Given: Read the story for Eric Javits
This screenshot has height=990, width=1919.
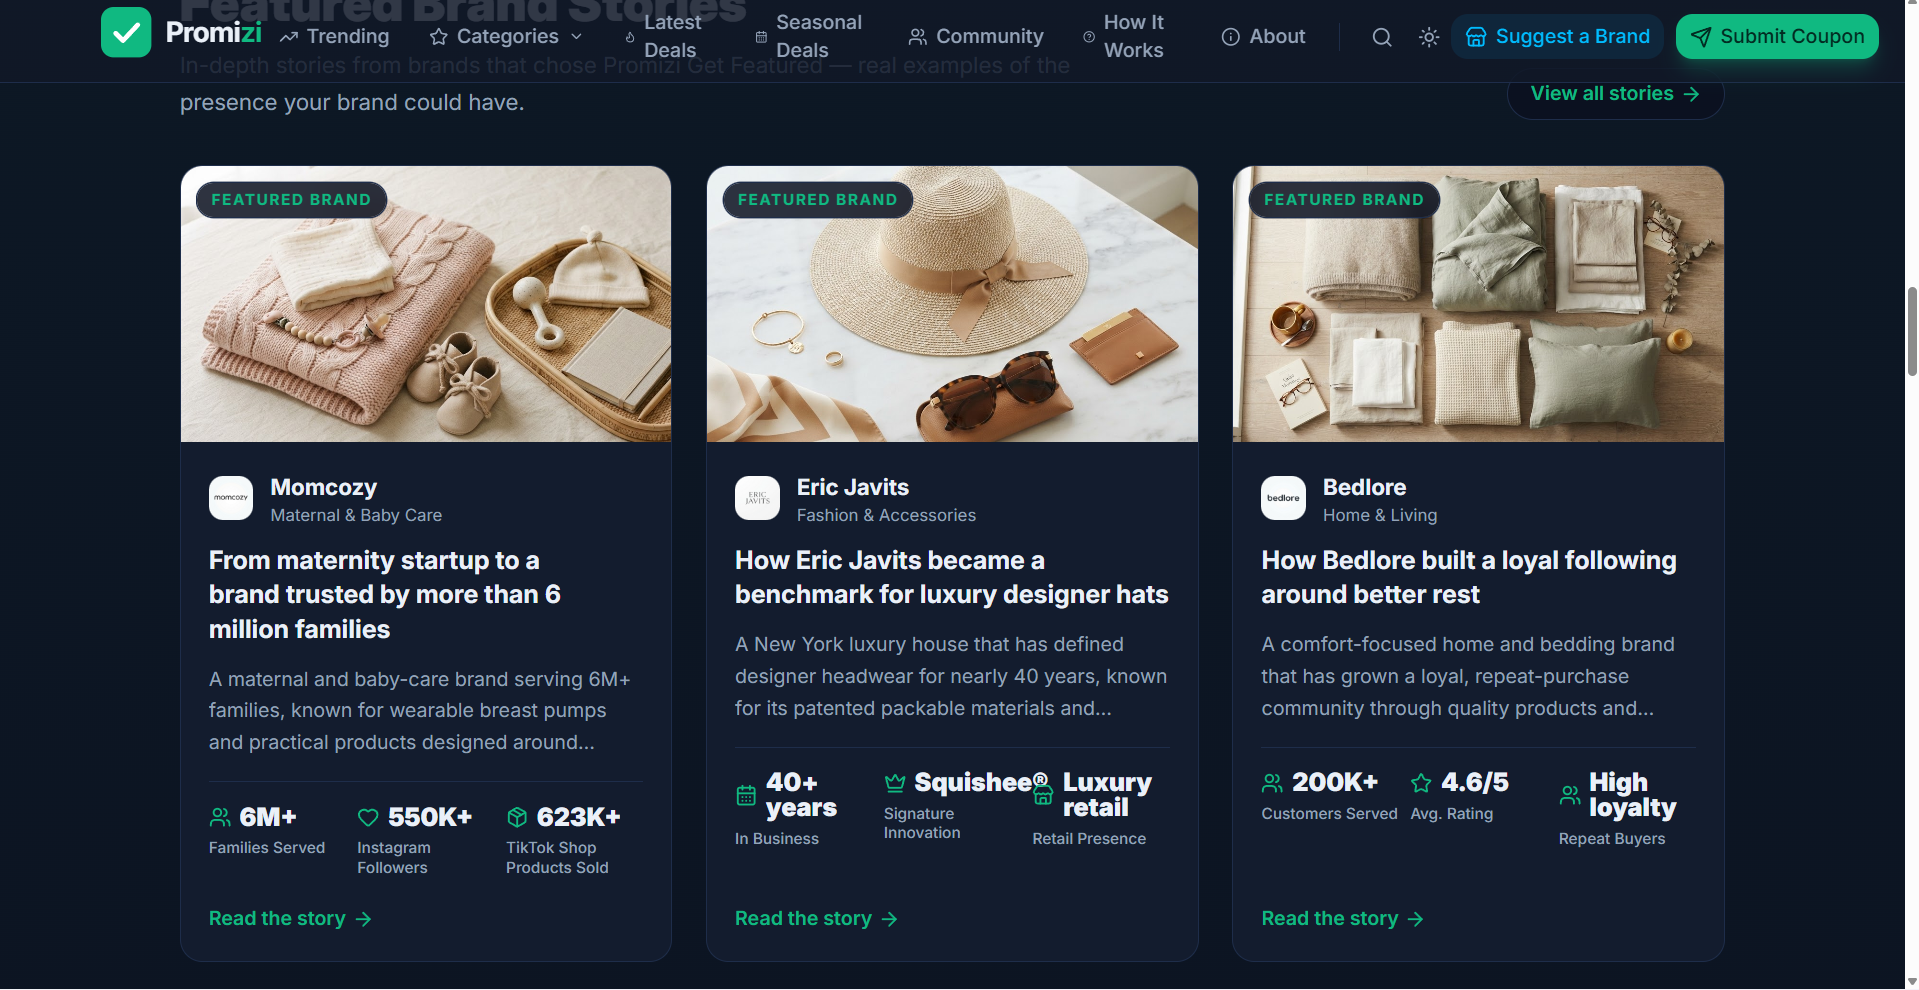Looking at the screenshot, I should [x=816, y=919].
